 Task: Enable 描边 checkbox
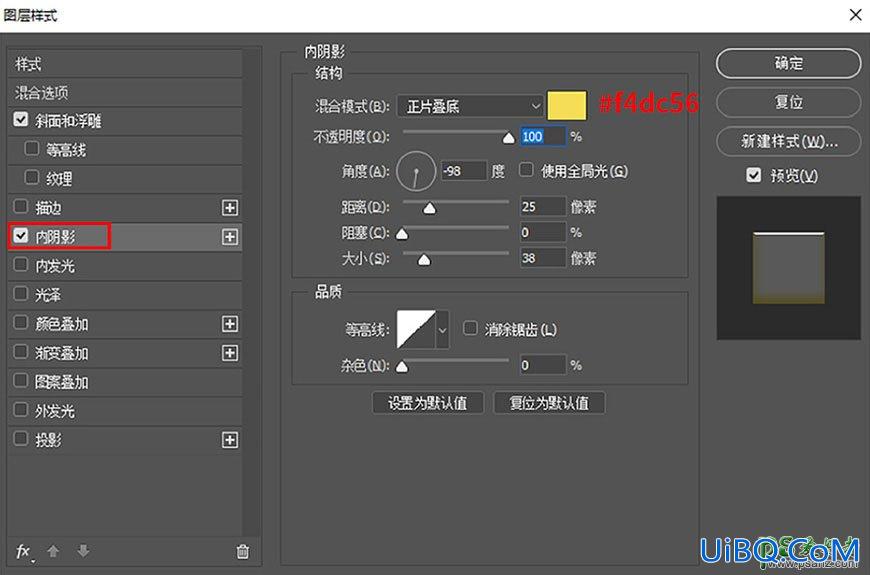[21, 206]
